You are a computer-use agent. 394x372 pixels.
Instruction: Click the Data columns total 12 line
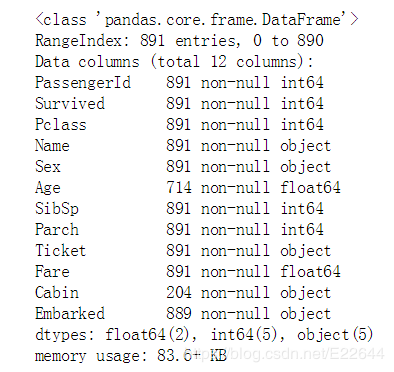[174, 62]
